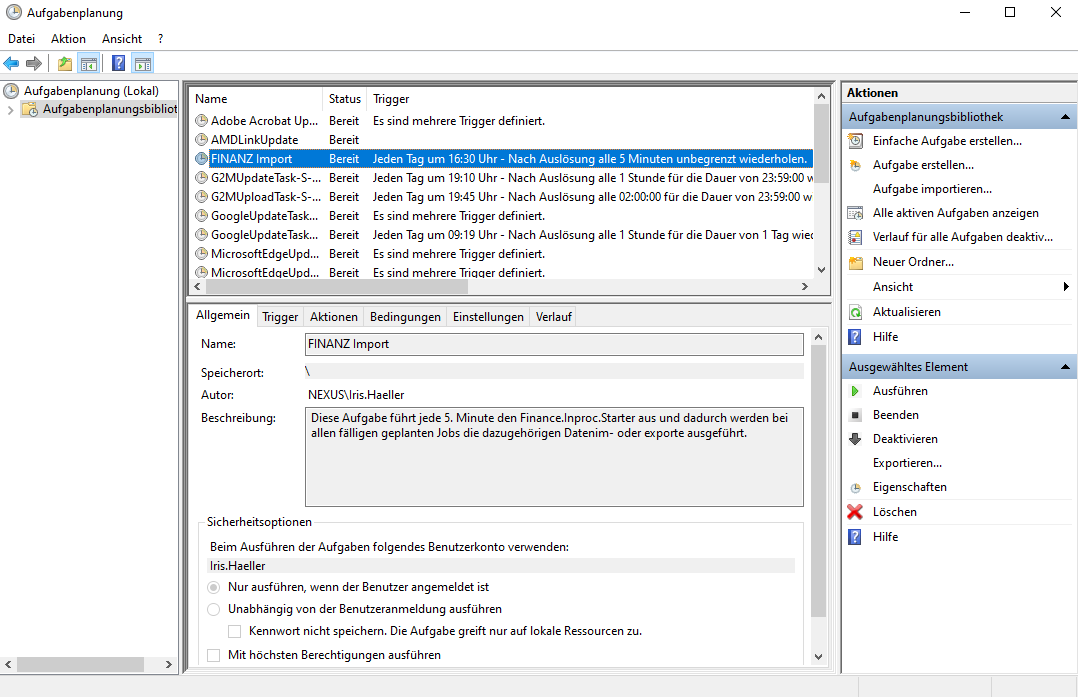Select 'Nur ausführen, wenn der Benutzer angemeldet ist'
1078x697 pixels.
point(213,587)
